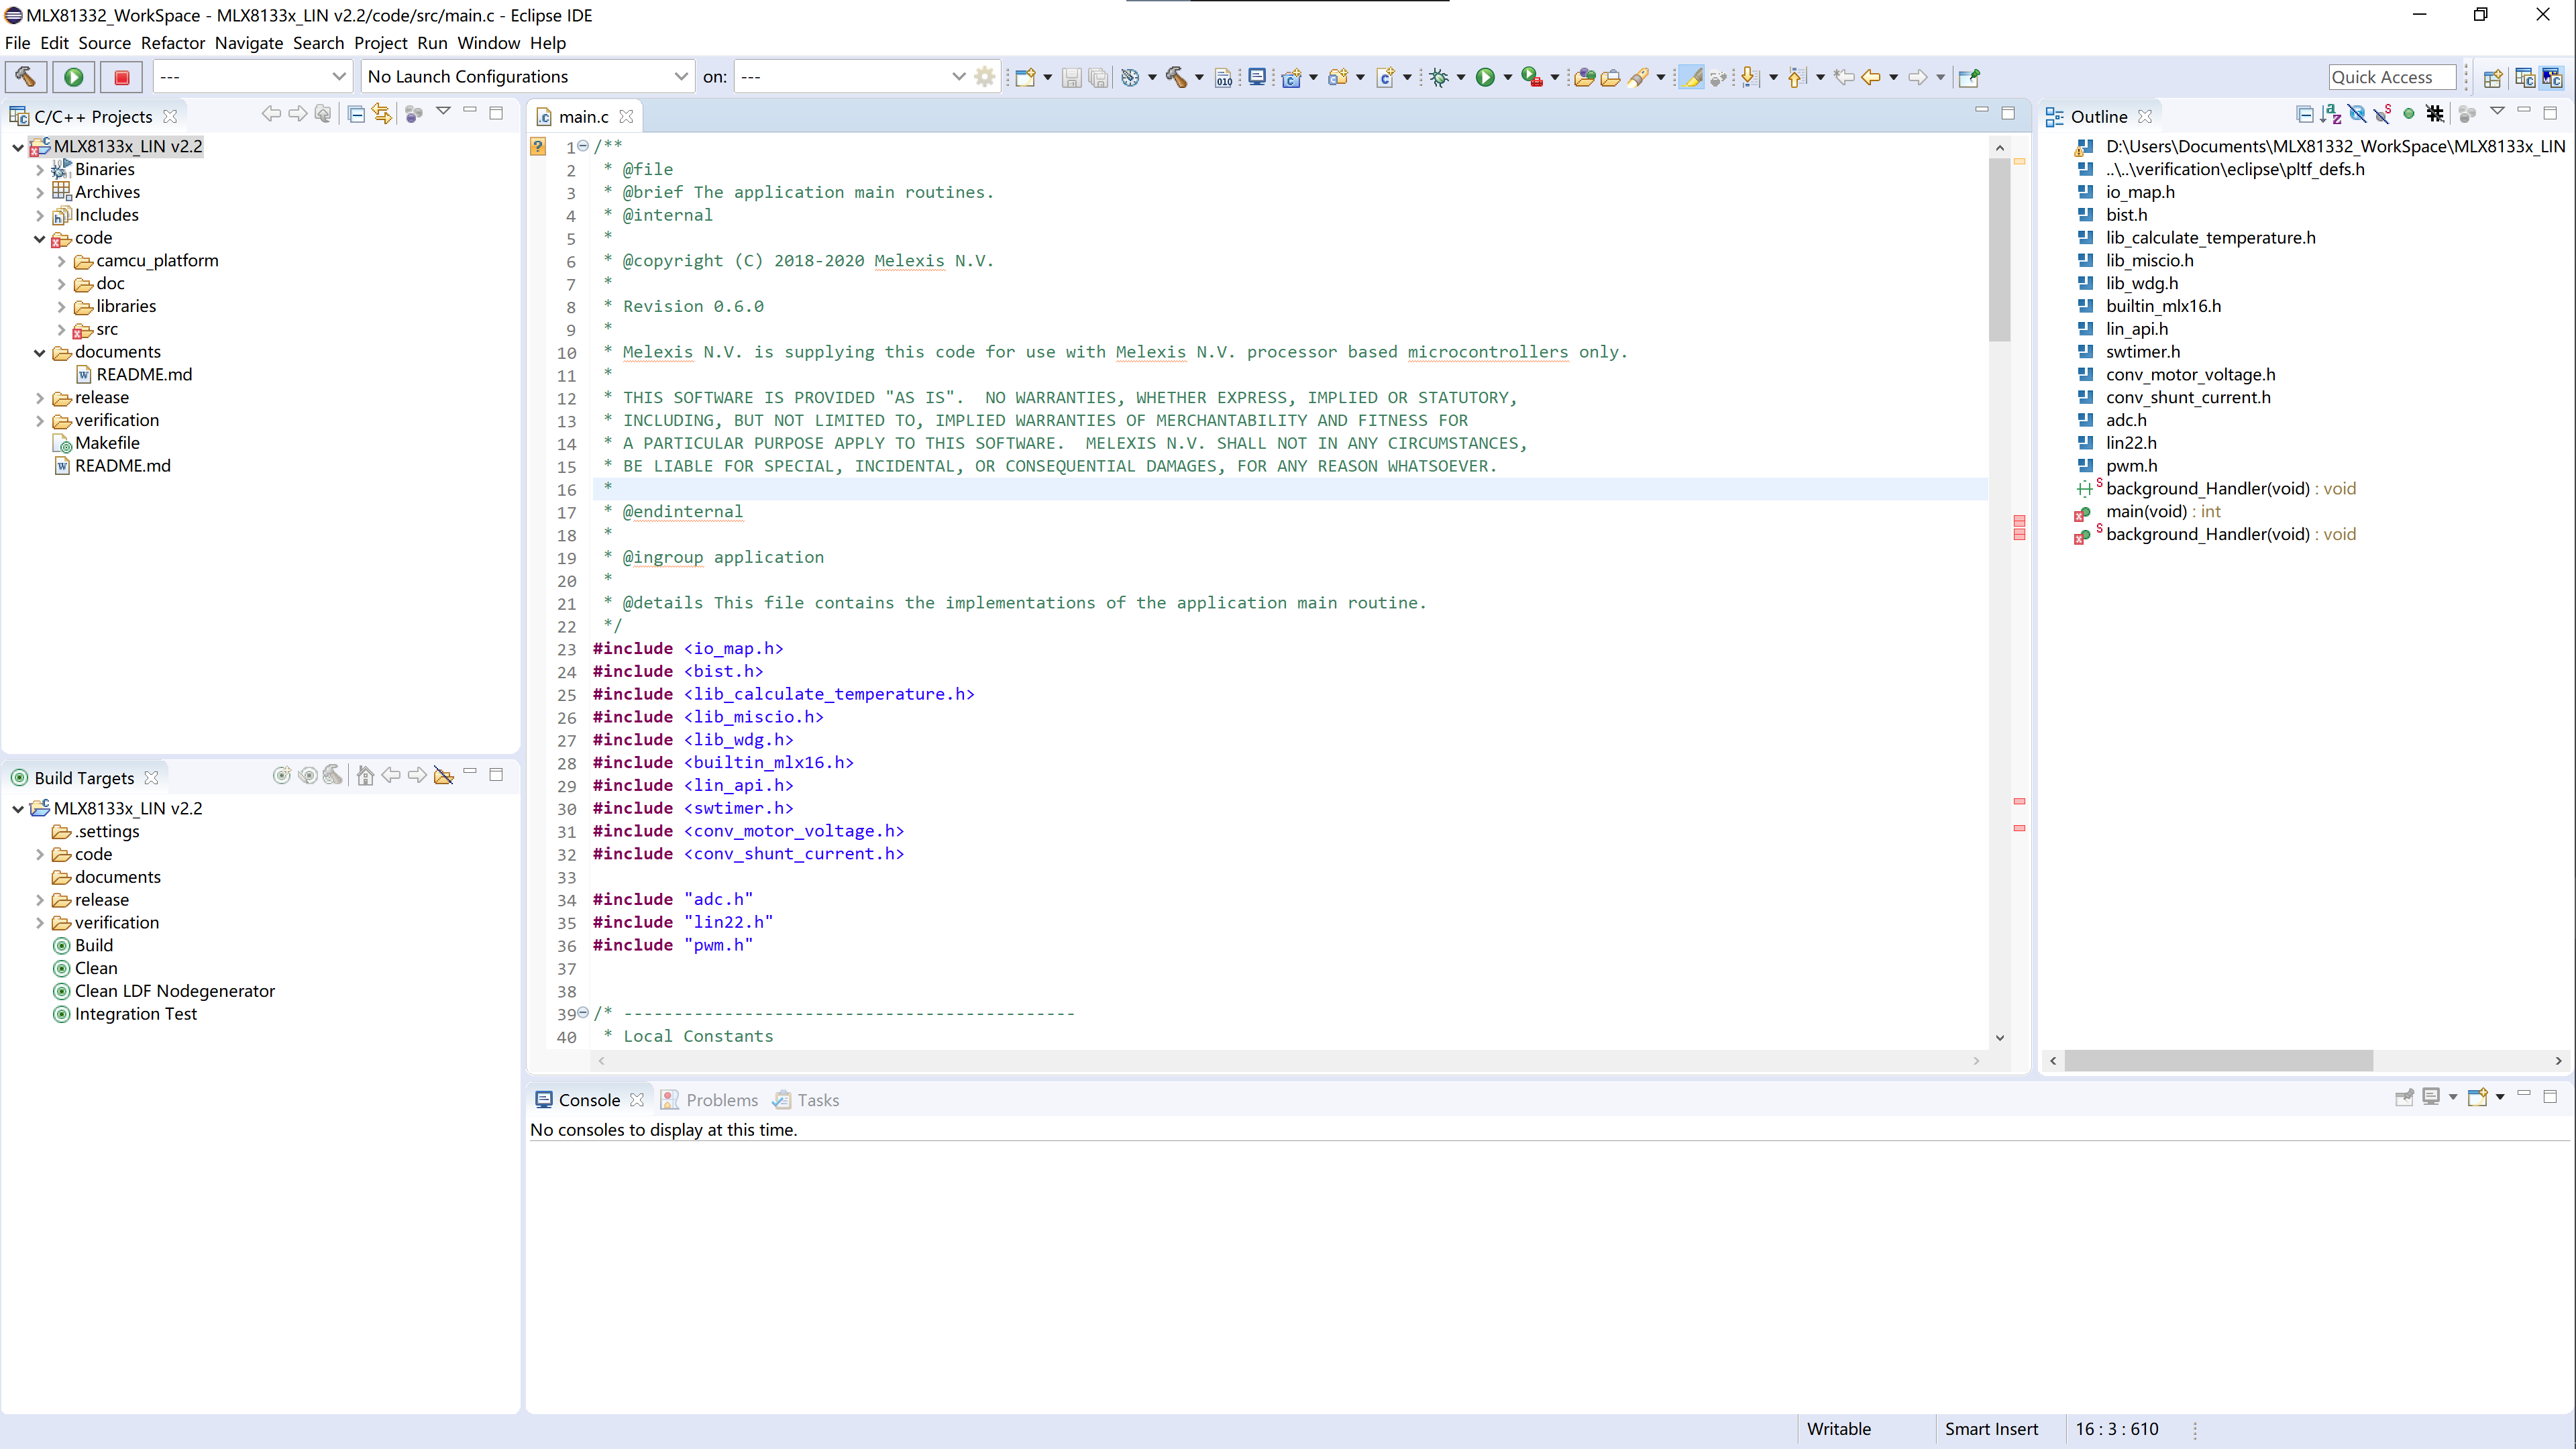Click inside the Quick Access field
Viewport: 2576px width, 1449px height.
coord(2393,77)
